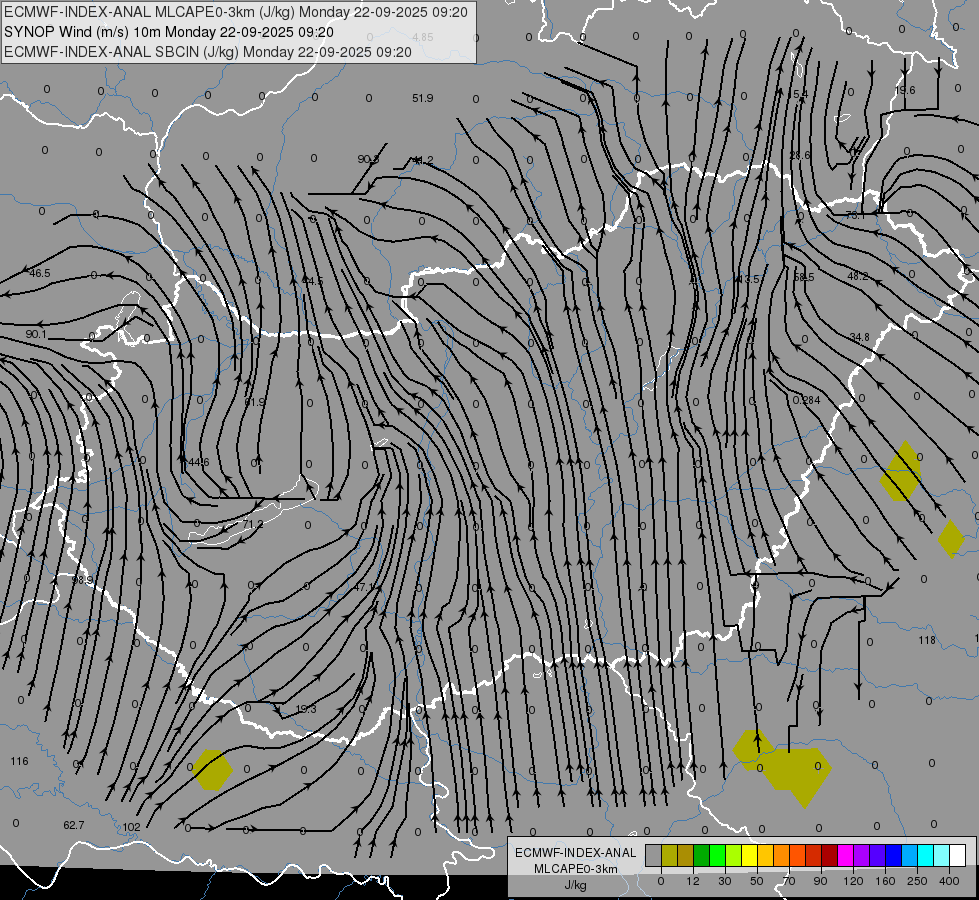The height and width of the screenshot is (900, 979).
Task: Select the 118 value on the map
Action: pyautogui.click(x=927, y=640)
